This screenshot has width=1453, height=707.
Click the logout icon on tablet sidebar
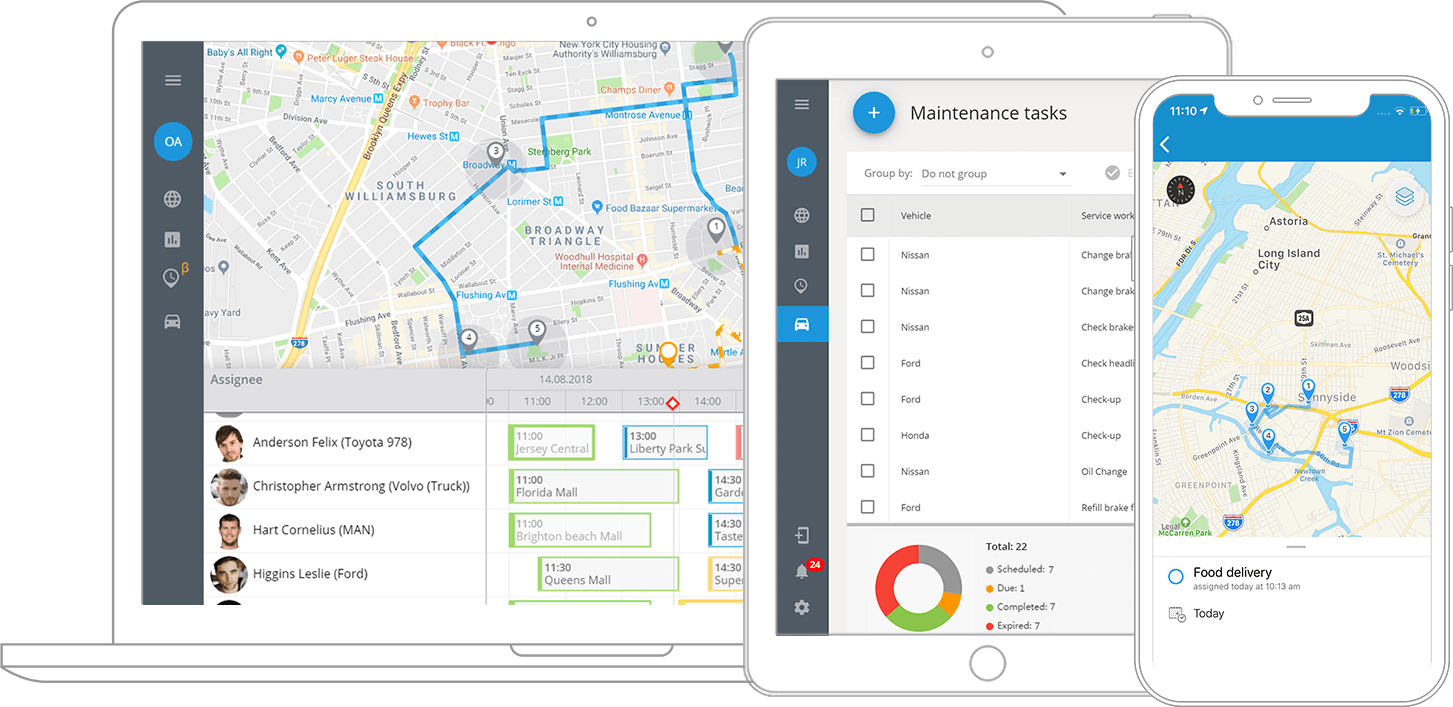[802, 536]
